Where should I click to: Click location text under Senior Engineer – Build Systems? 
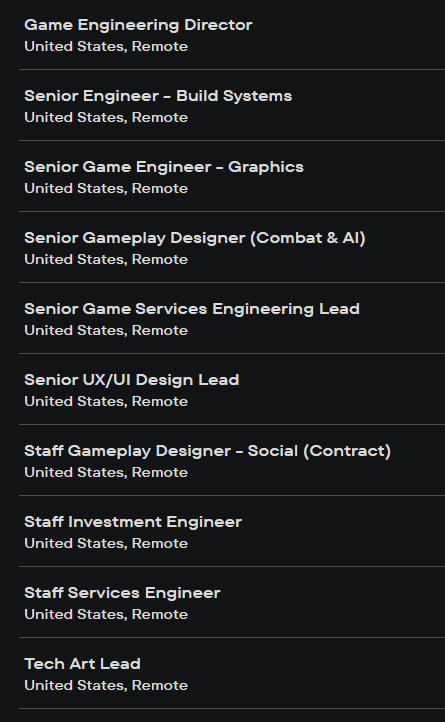pyautogui.click(x=106, y=117)
